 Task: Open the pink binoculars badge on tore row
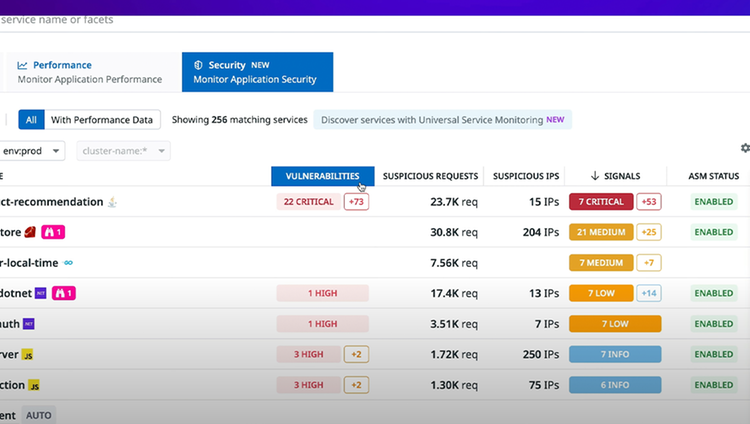point(53,232)
